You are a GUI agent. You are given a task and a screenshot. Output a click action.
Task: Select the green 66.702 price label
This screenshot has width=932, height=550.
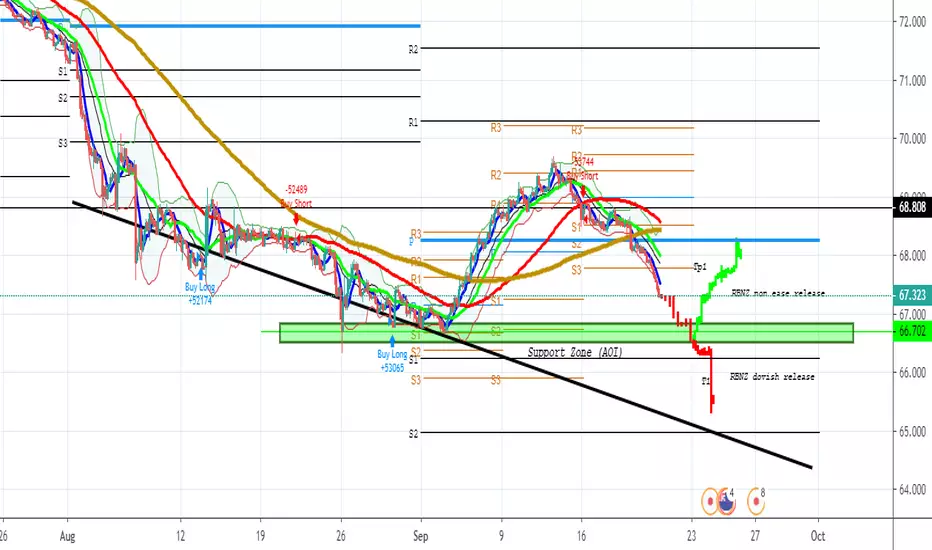pyautogui.click(x=912, y=331)
